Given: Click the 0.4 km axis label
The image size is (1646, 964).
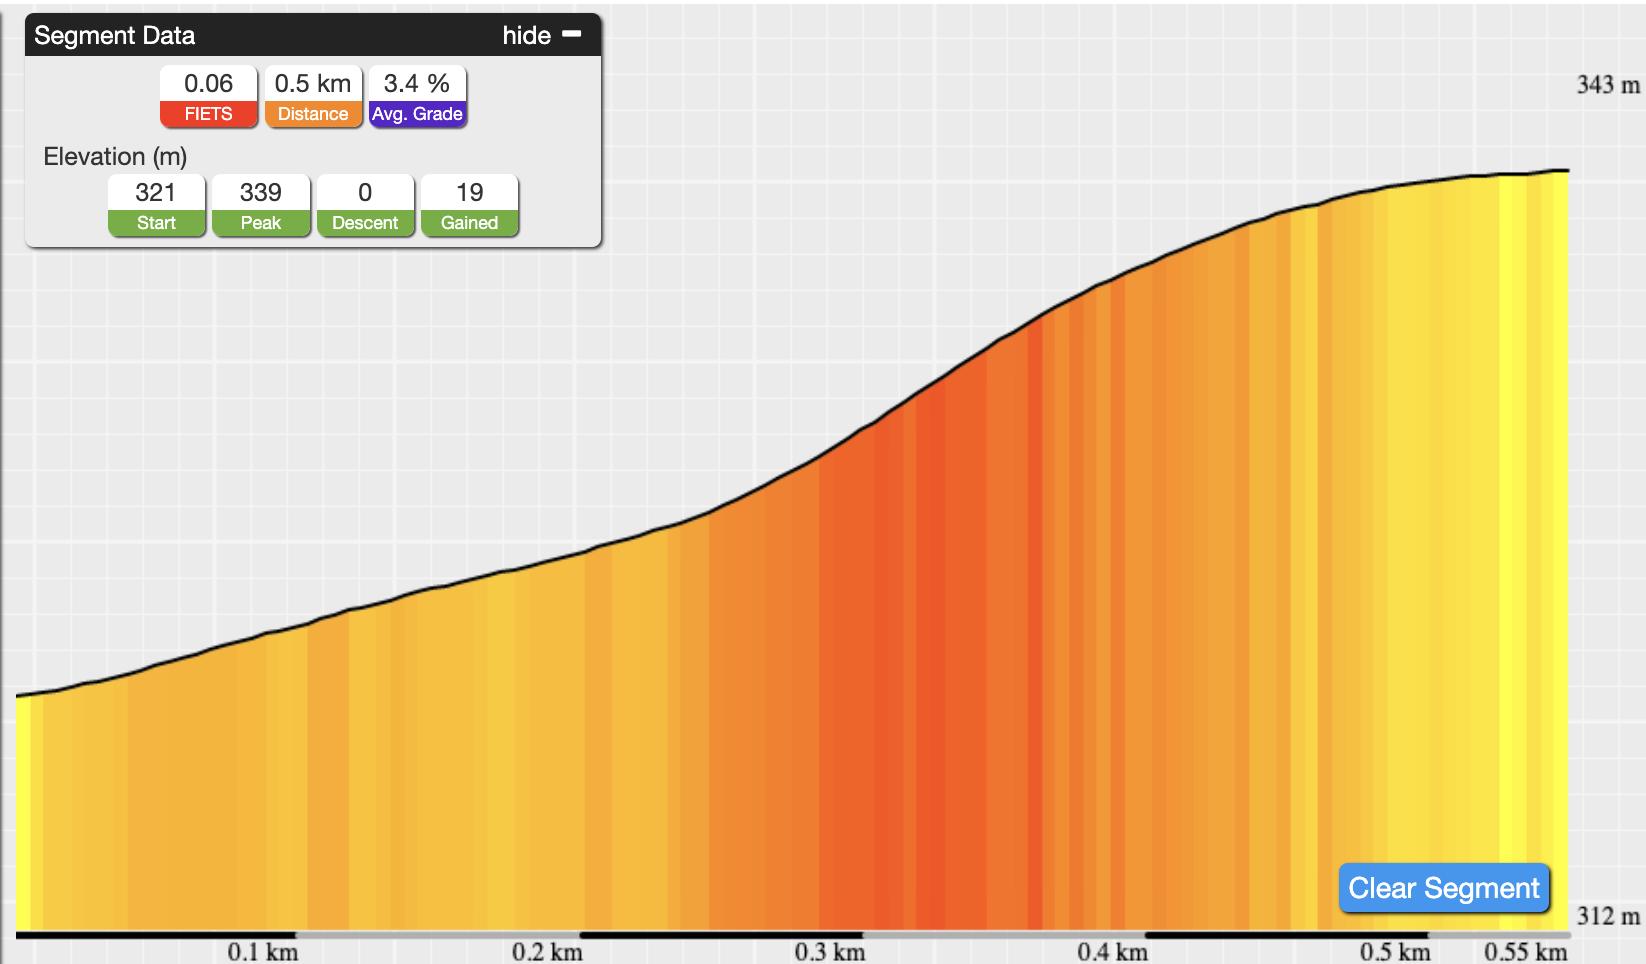Looking at the screenshot, I should click(1113, 952).
